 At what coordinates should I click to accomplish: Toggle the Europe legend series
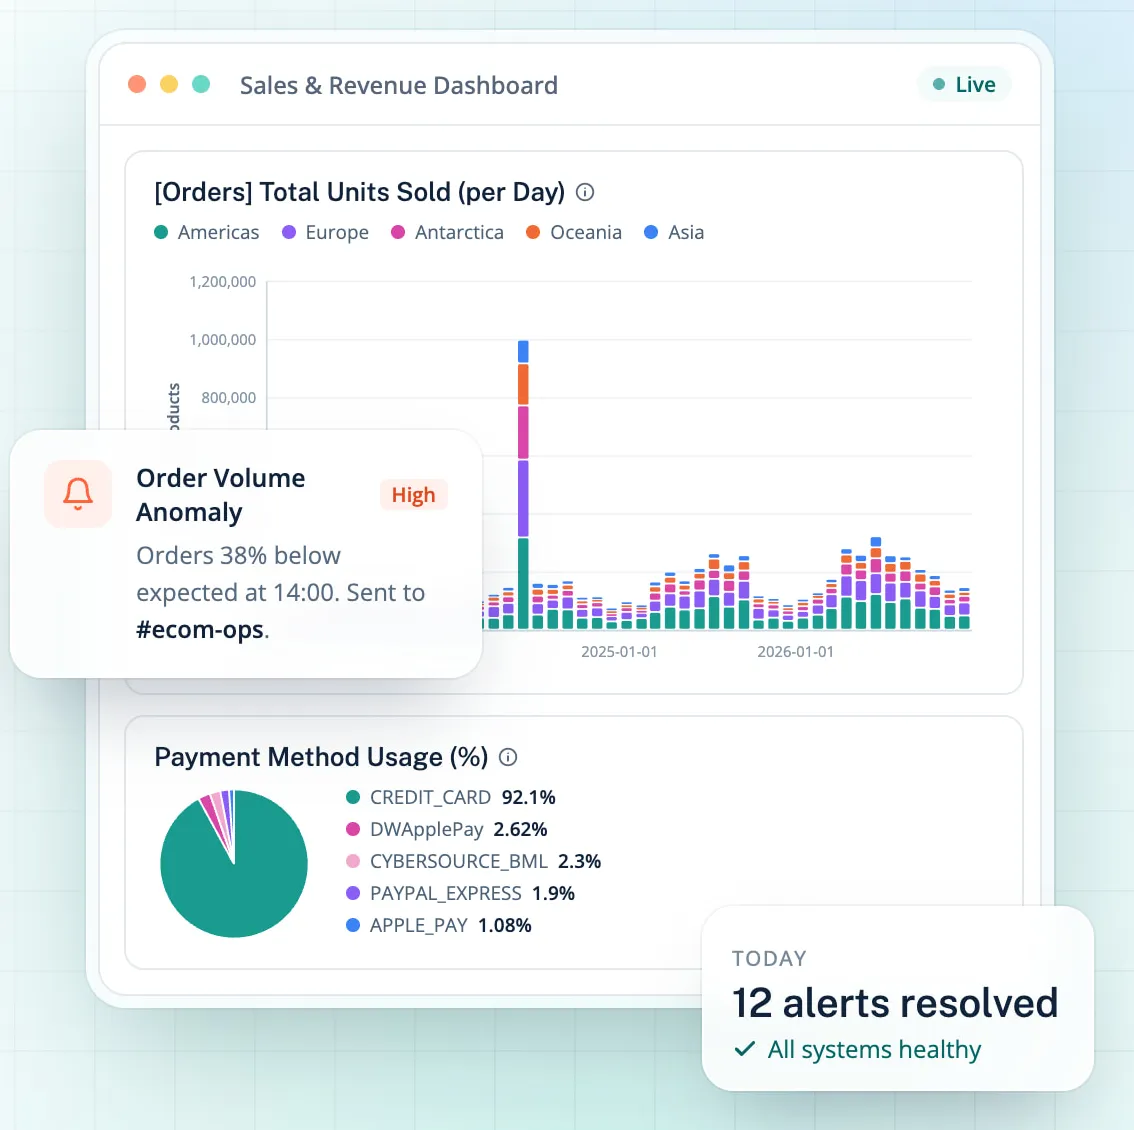coord(325,232)
